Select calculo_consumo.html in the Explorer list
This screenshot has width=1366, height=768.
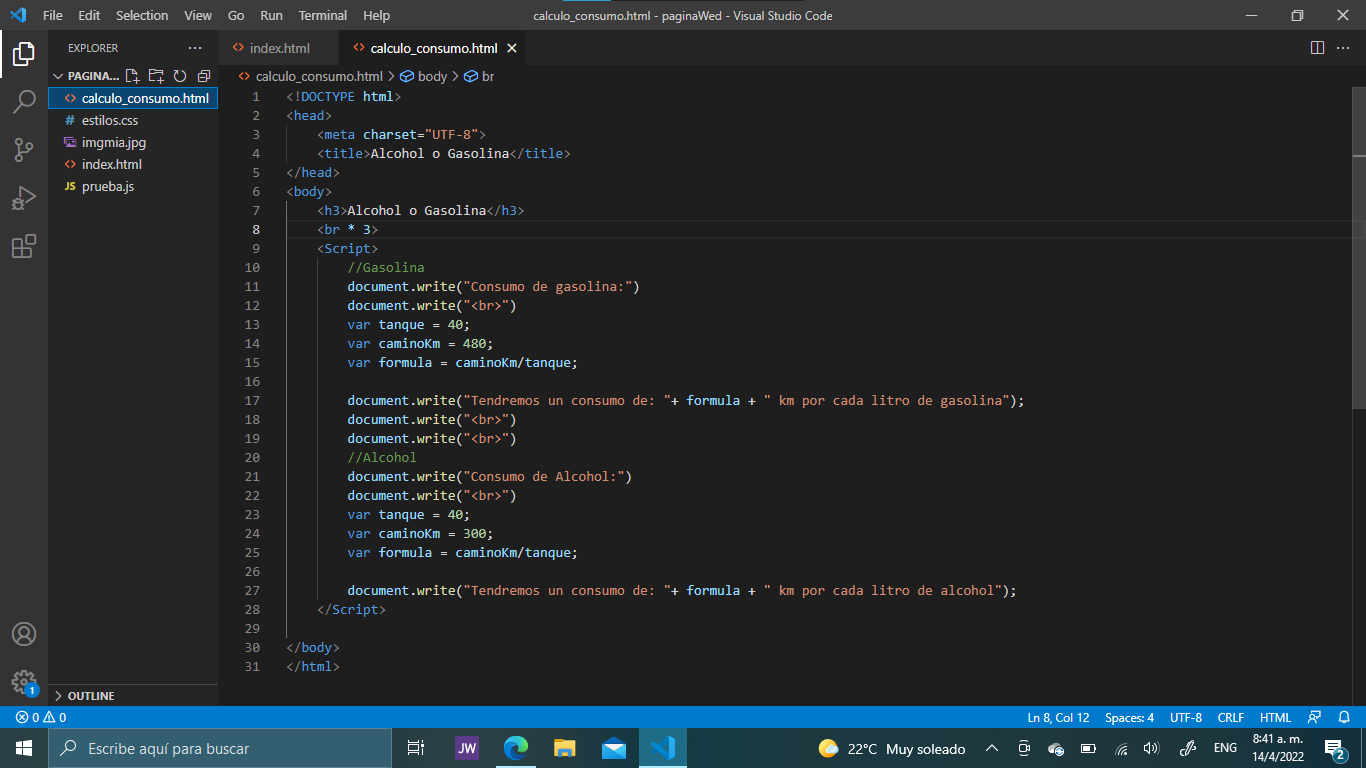point(133,98)
